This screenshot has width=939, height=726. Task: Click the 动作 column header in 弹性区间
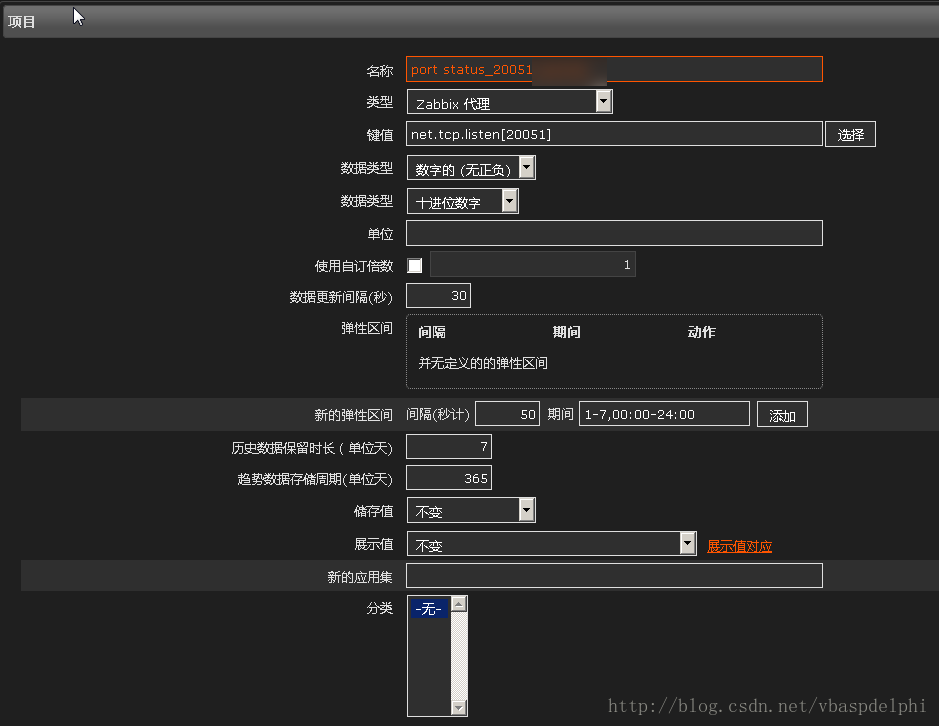(x=701, y=332)
